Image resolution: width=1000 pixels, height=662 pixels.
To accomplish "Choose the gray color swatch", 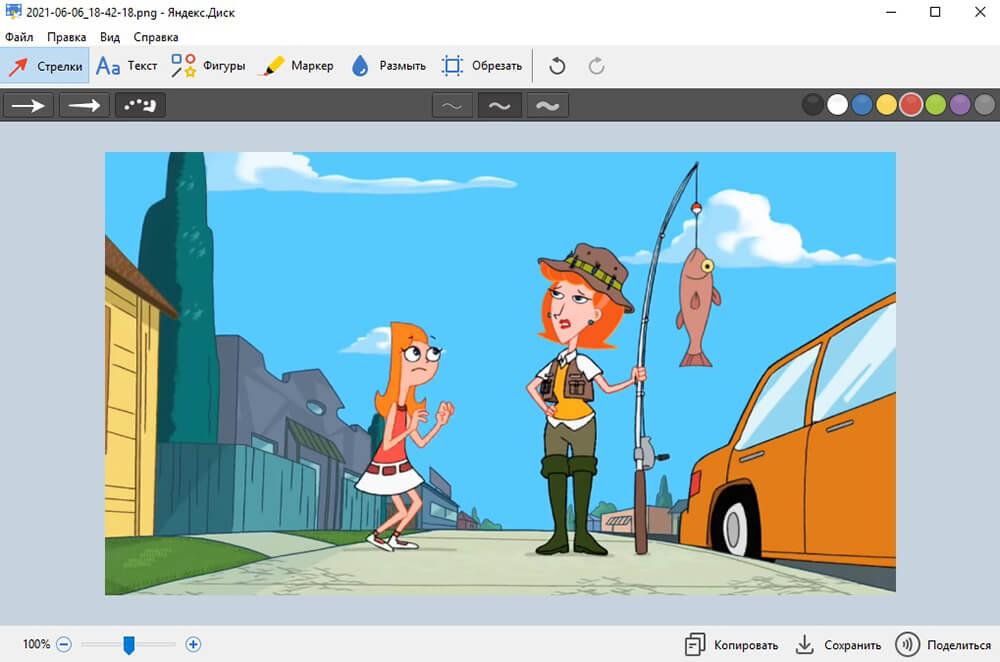I will click(985, 105).
